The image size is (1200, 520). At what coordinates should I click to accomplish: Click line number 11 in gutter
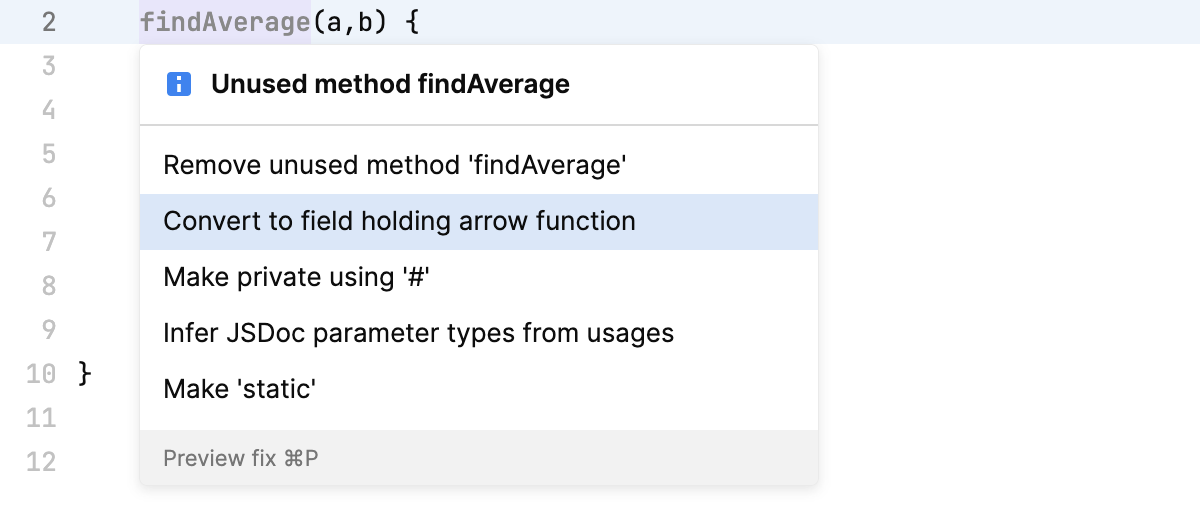click(40, 417)
